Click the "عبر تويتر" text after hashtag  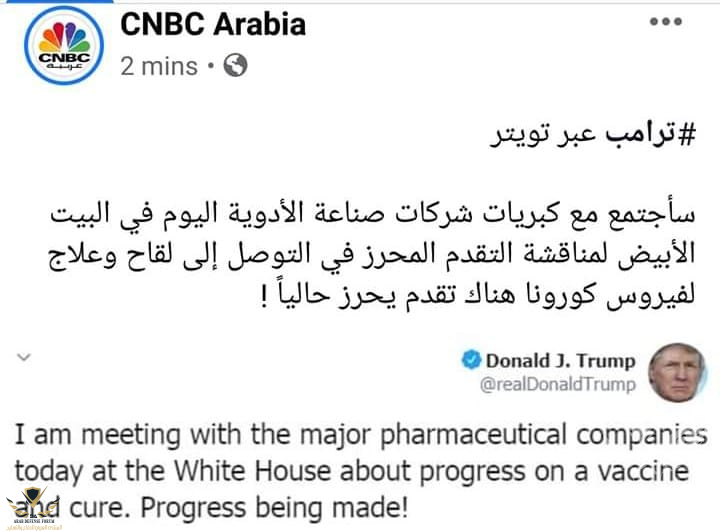(x=543, y=135)
